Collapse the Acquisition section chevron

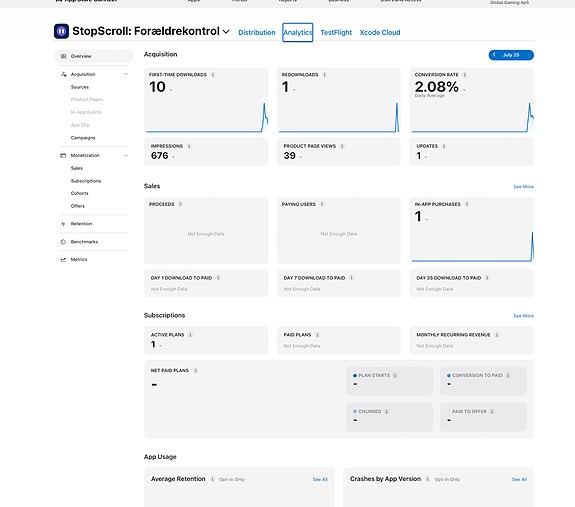(126, 74)
